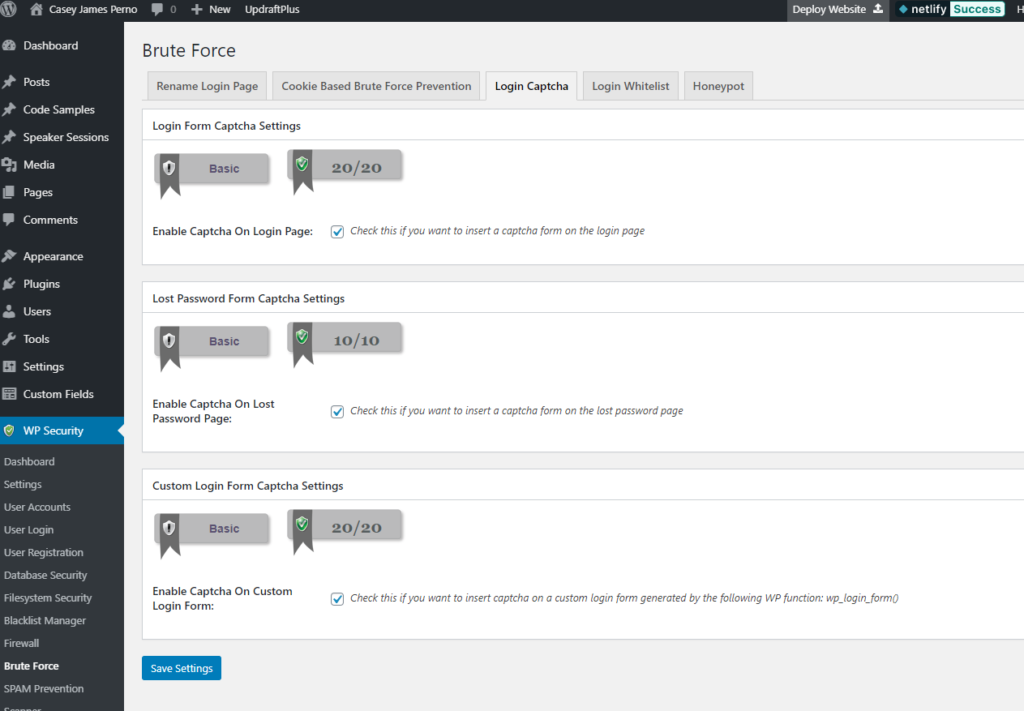Click the Media icon in sidebar
The image size is (1024, 711).
[x=9, y=165]
